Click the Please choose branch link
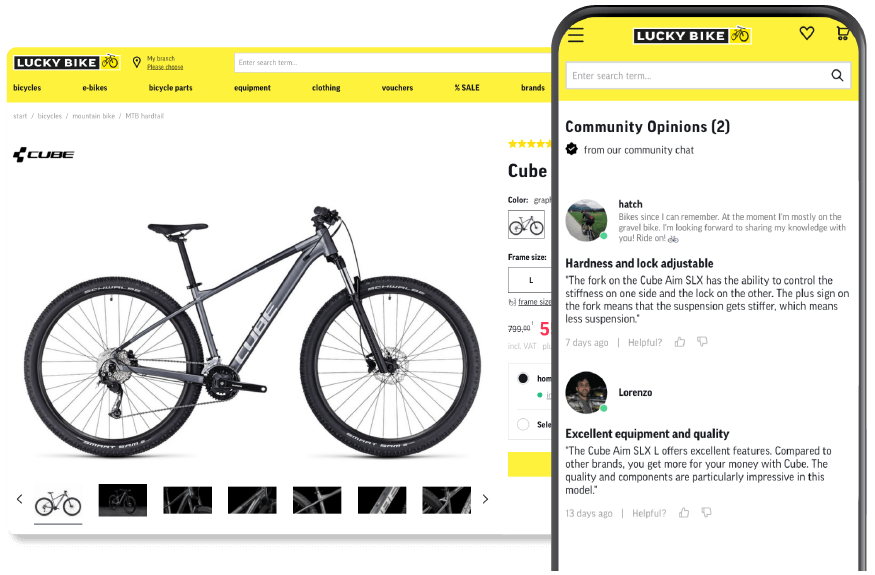The height and width of the screenshot is (575, 875). coord(165,67)
